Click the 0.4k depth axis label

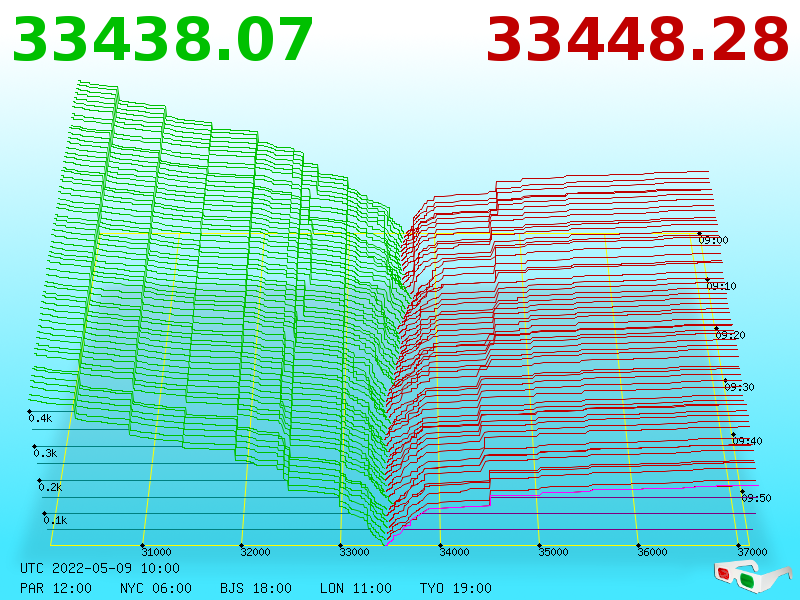point(40,418)
